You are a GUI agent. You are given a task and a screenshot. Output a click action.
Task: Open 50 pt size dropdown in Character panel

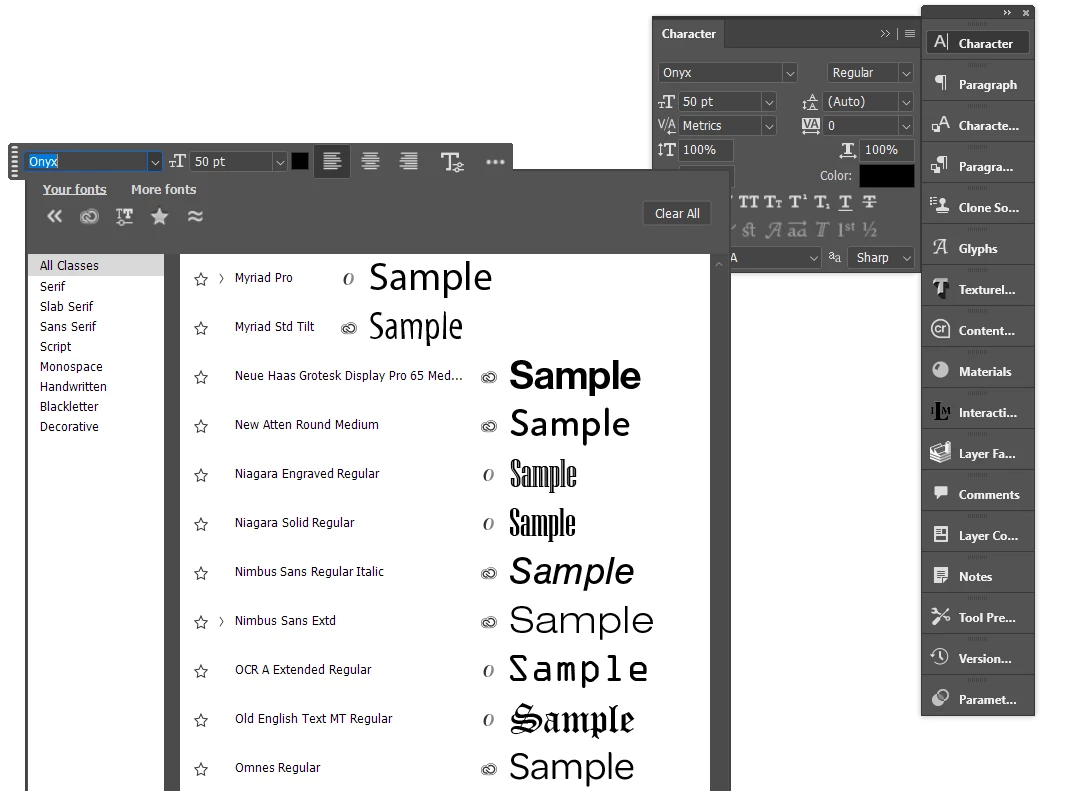pos(769,102)
